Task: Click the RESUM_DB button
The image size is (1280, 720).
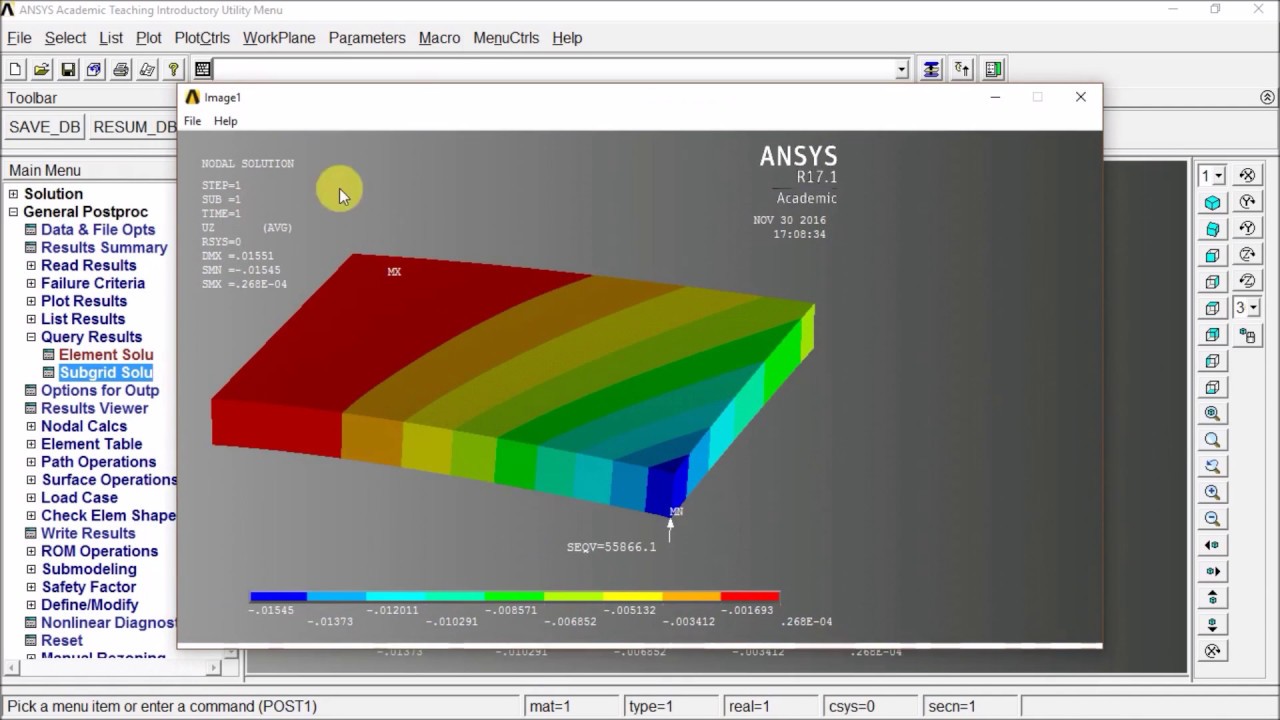Action: [x=134, y=127]
